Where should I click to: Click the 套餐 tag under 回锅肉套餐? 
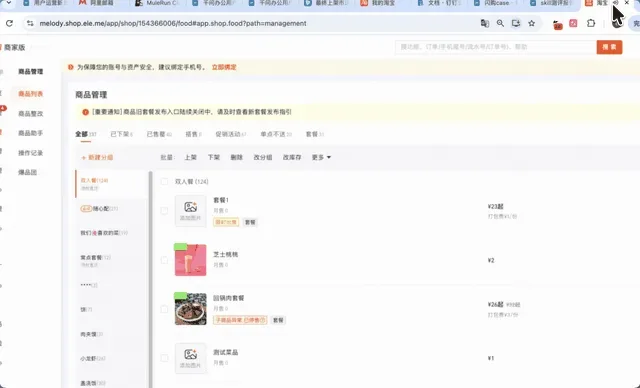click(278, 320)
